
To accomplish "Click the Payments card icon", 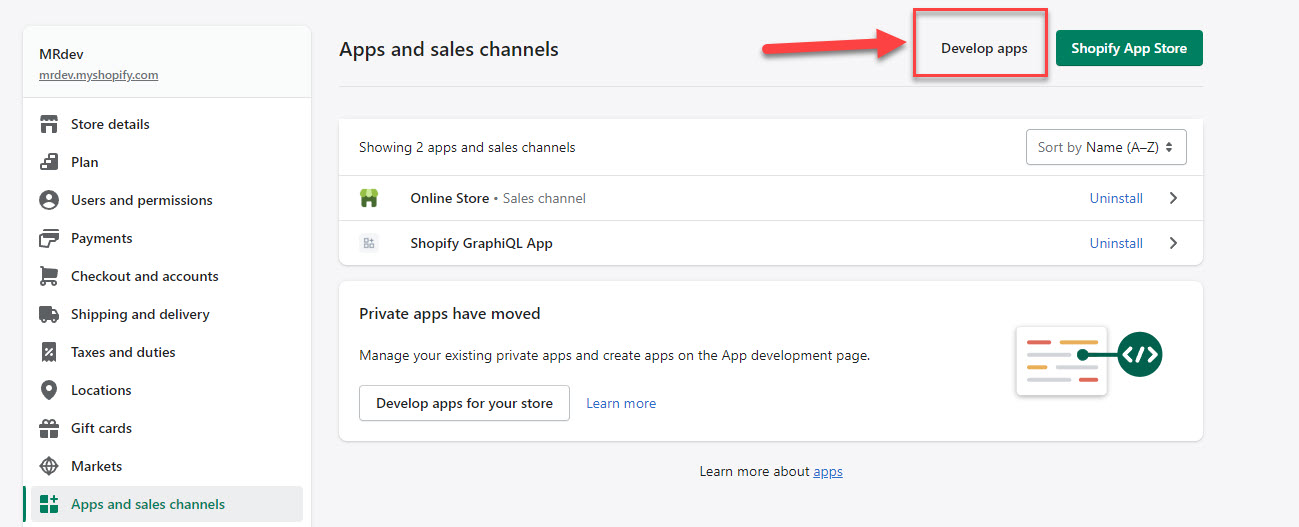I will [49, 238].
